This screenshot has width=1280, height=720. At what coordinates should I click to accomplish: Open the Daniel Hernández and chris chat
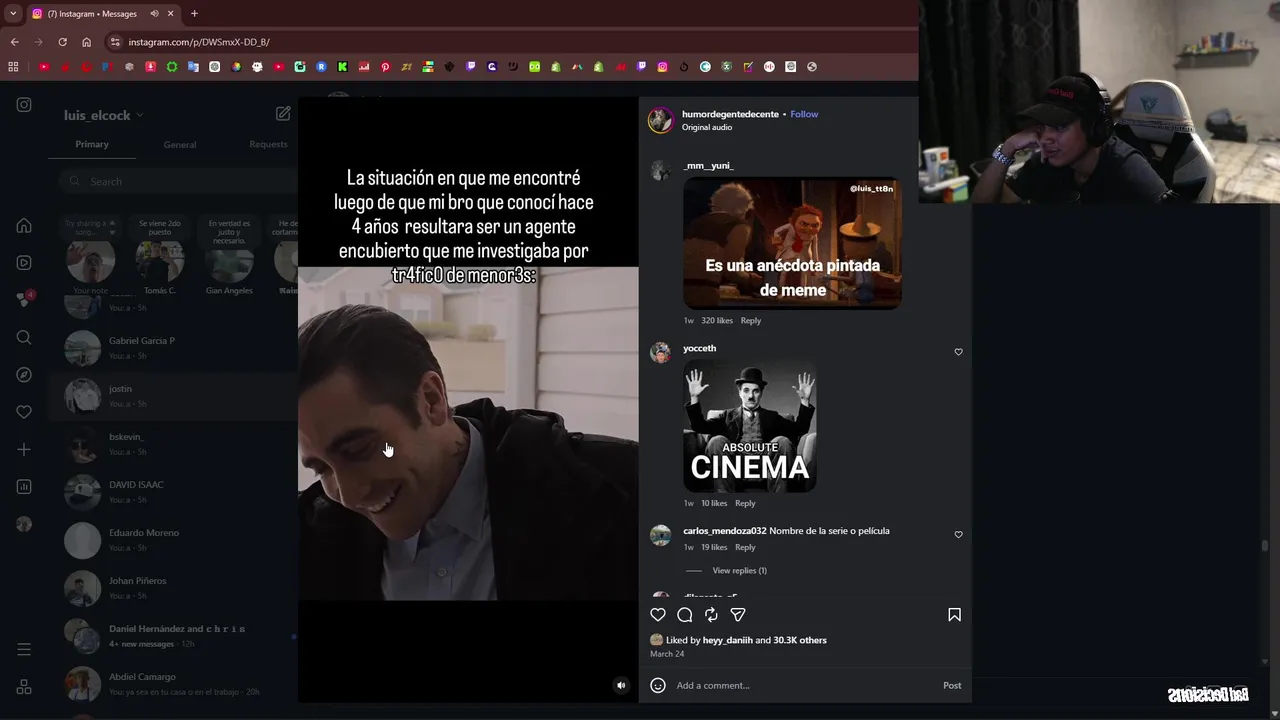[172, 636]
